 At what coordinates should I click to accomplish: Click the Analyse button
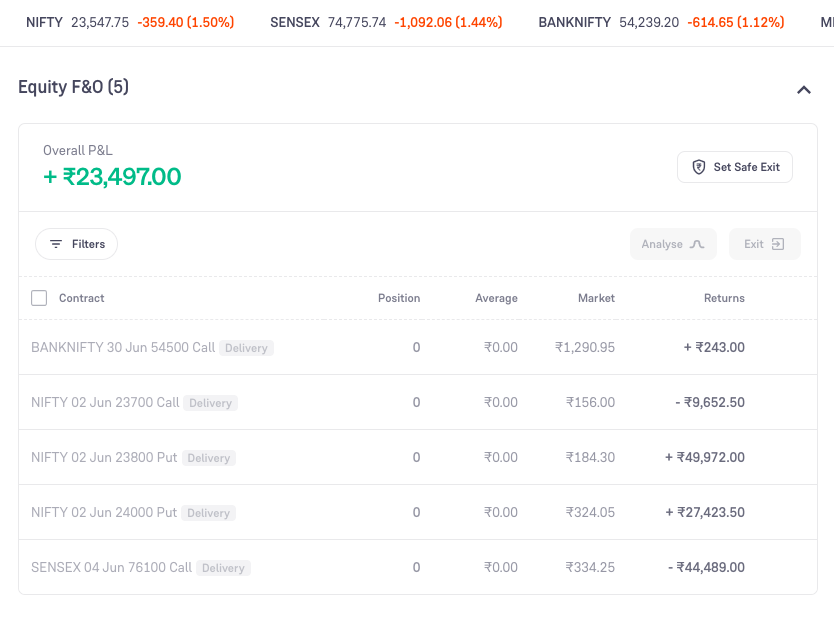[x=673, y=244]
